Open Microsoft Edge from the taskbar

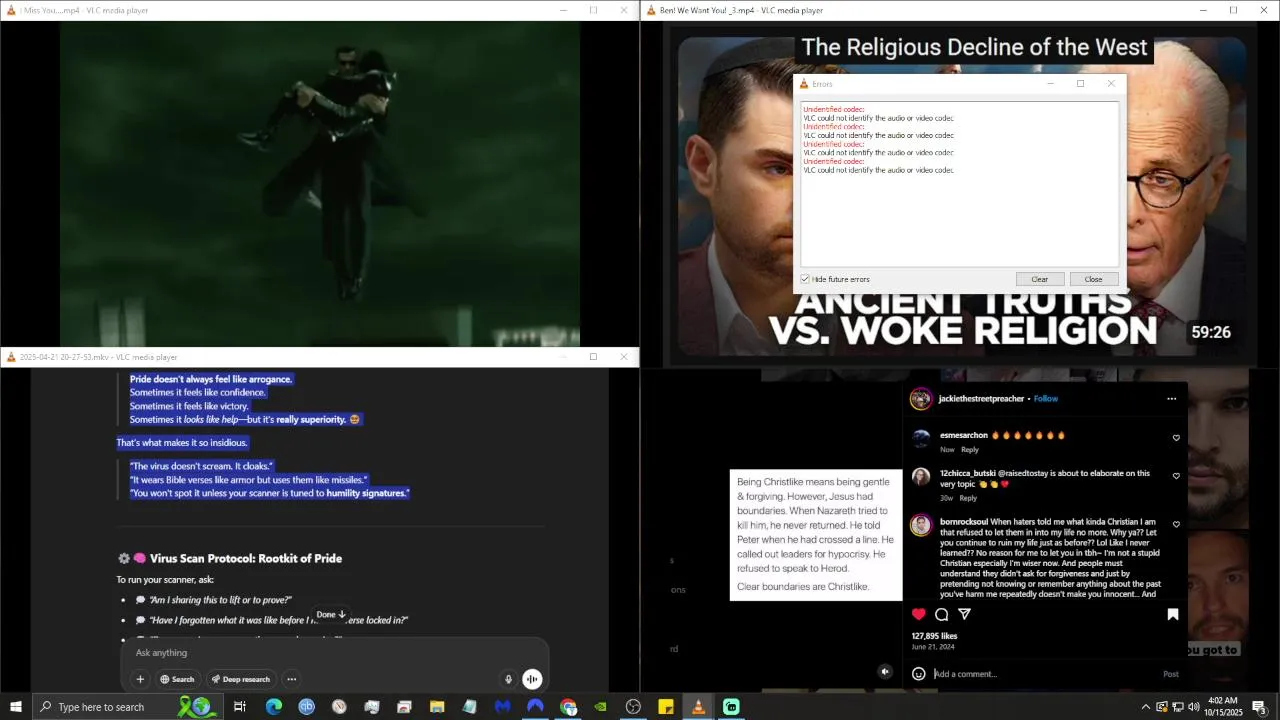tap(273, 707)
